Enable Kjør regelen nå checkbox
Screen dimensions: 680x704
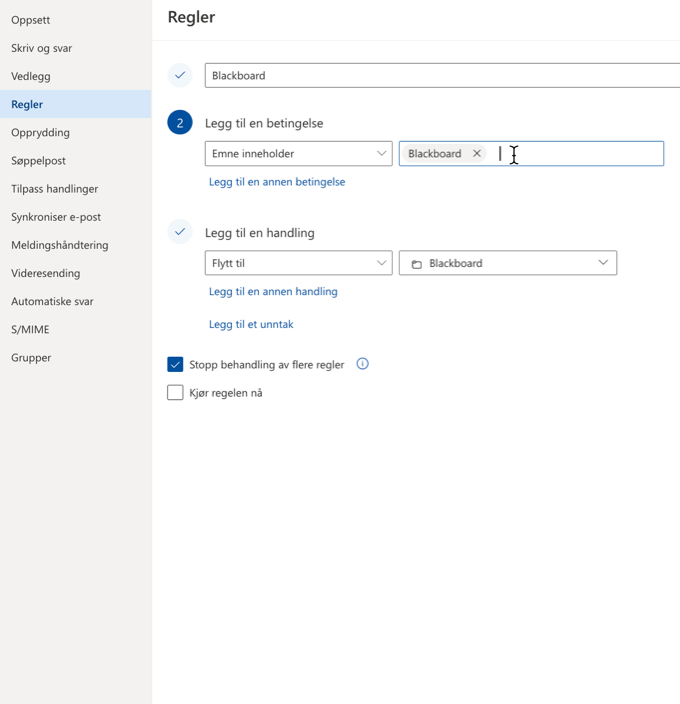[176, 393]
